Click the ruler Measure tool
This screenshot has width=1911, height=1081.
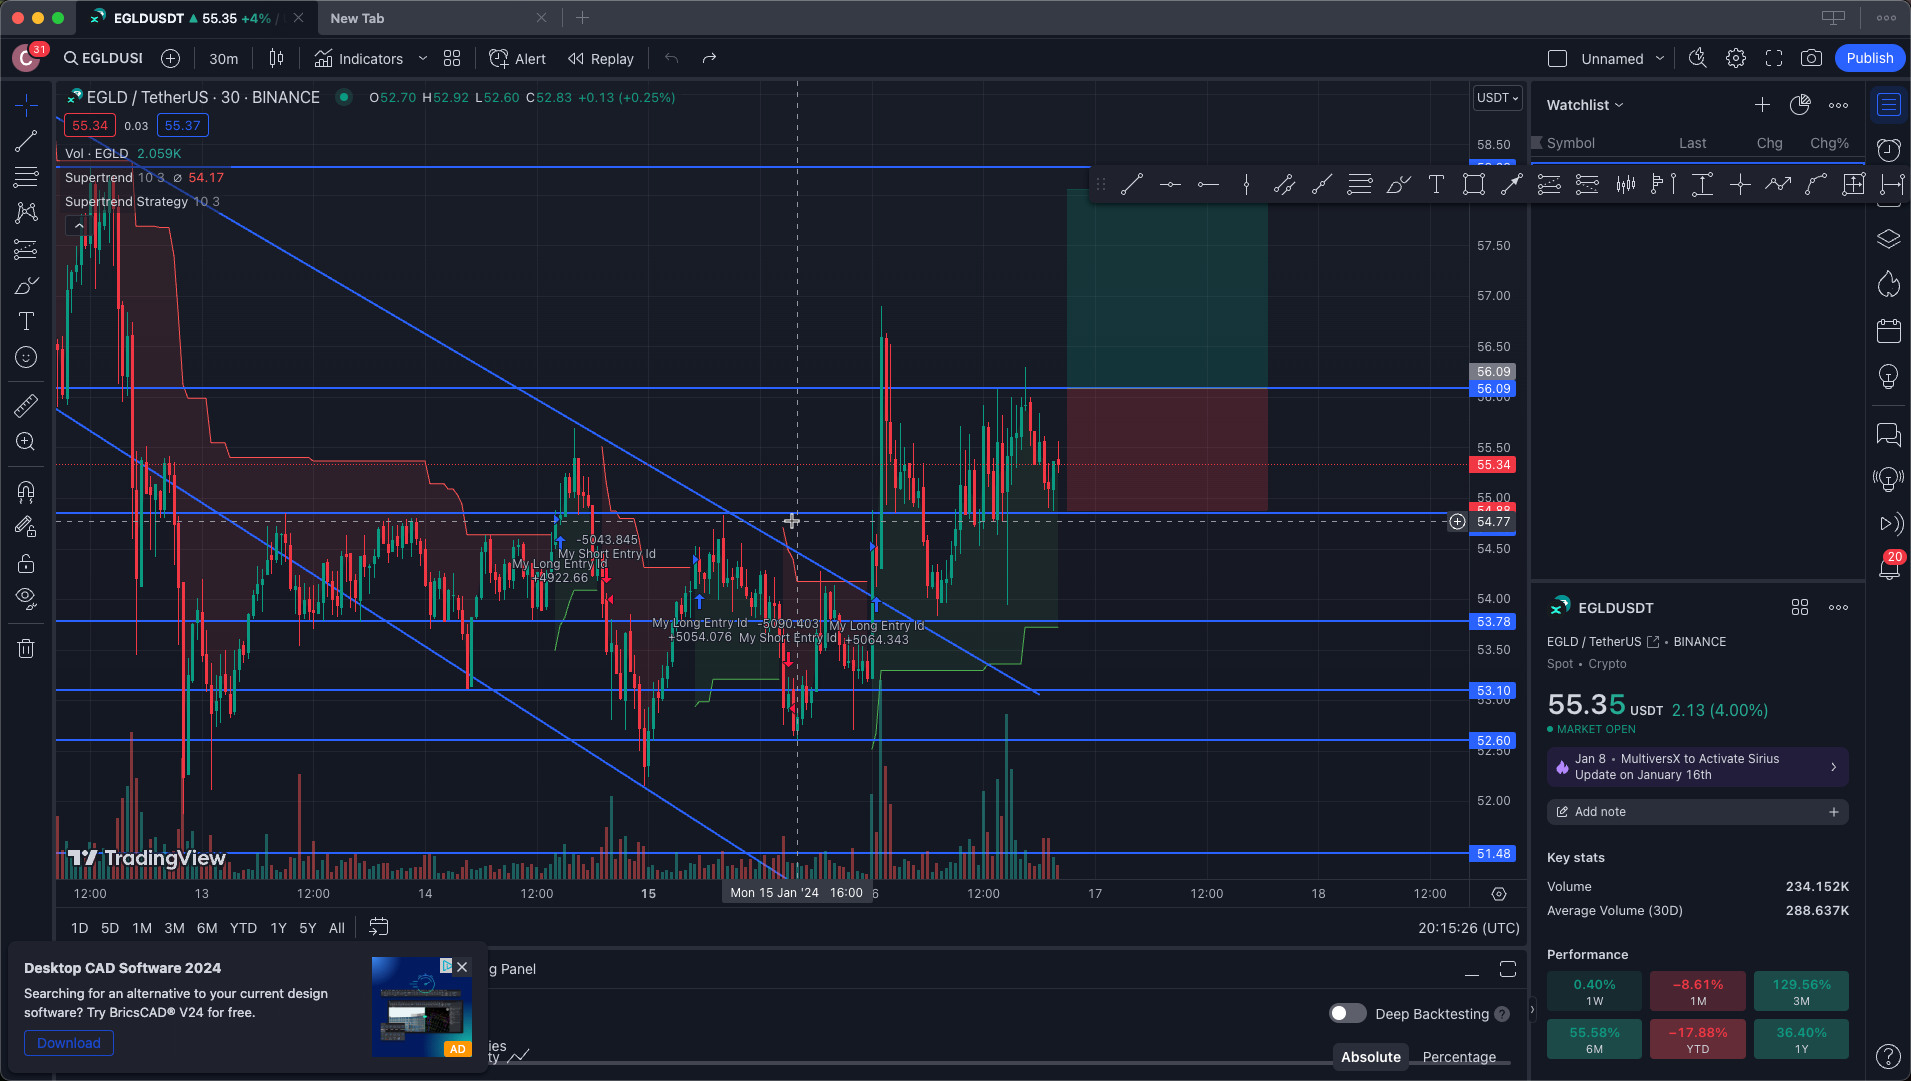pyautogui.click(x=26, y=405)
